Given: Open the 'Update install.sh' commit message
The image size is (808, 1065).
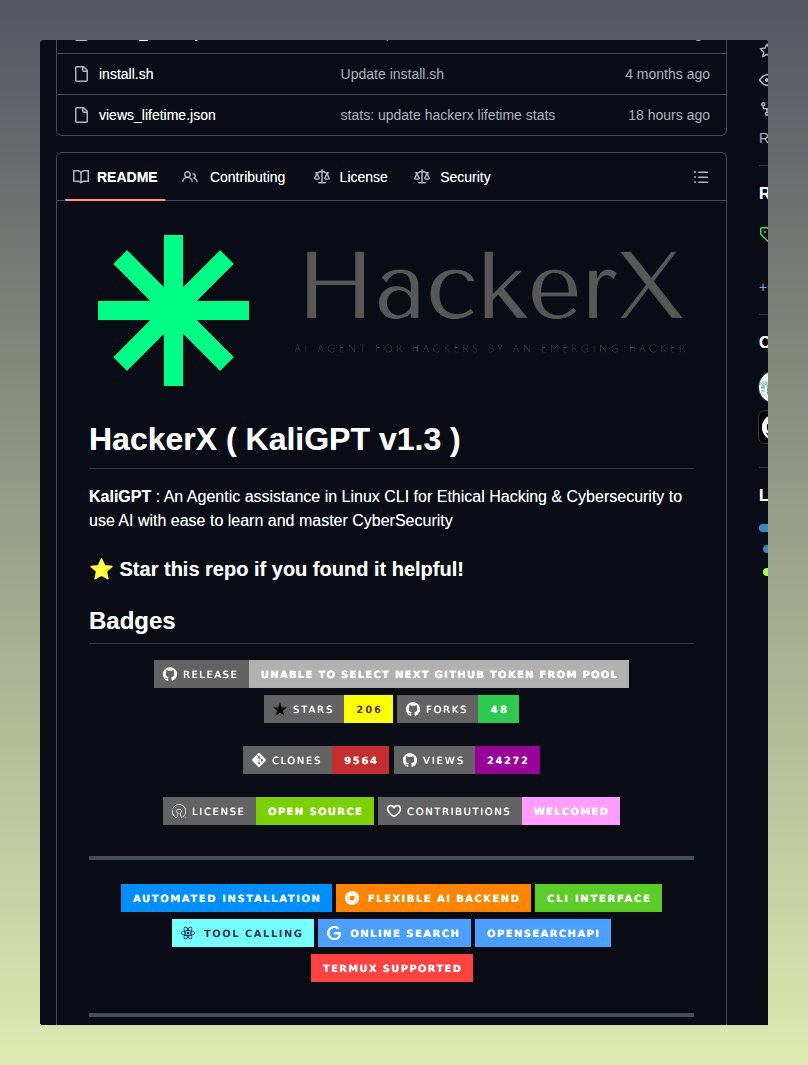Looking at the screenshot, I should pos(392,74).
